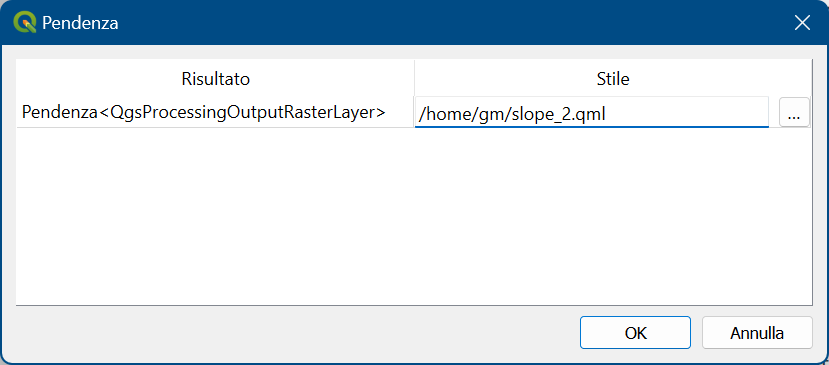The width and height of the screenshot is (829, 365).
Task: Click the Risultato column header
Action: pyautogui.click(x=215, y=79)
